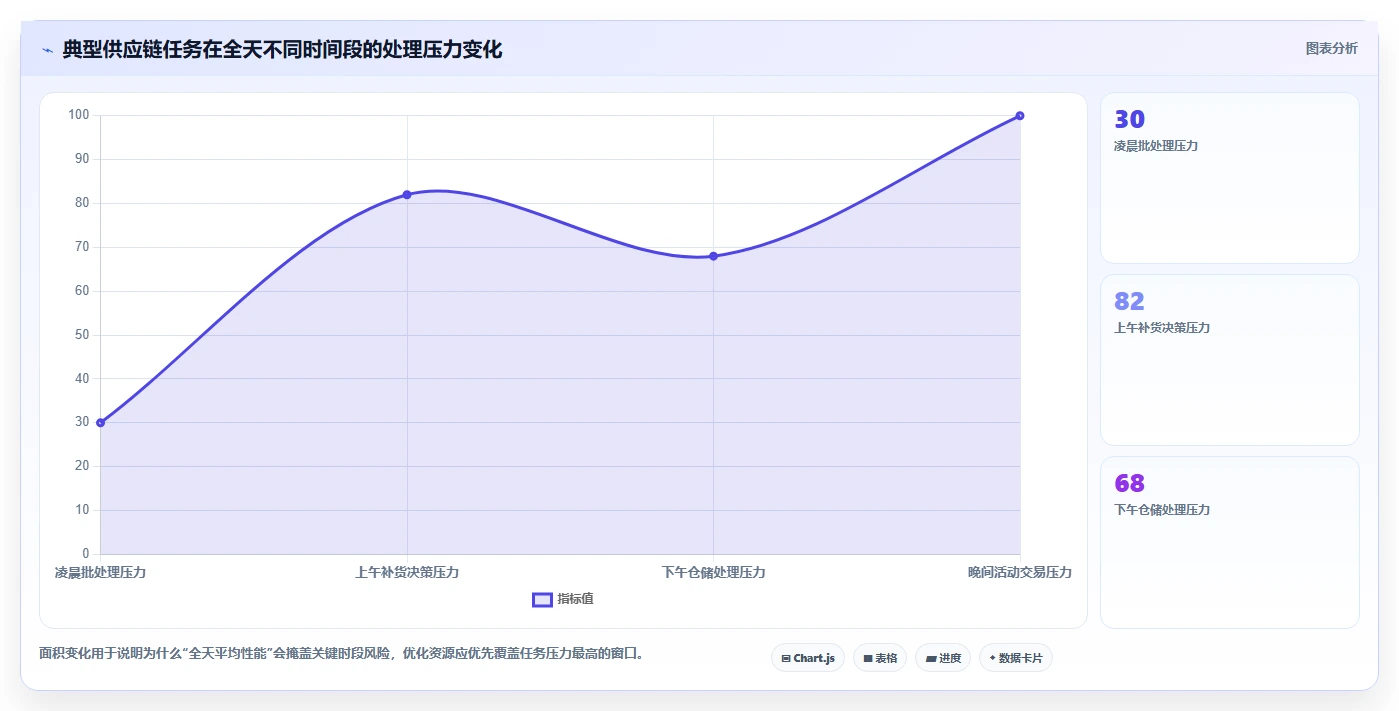This screenshot has height=711, width=1399.
Task: Open the 上午补货决策压力 stat card showing 82
Action: pos(1230,360)
